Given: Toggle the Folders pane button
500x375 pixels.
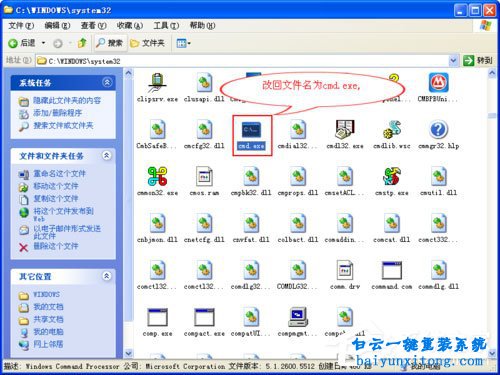Looking at the screenshot, I should 147,43.
